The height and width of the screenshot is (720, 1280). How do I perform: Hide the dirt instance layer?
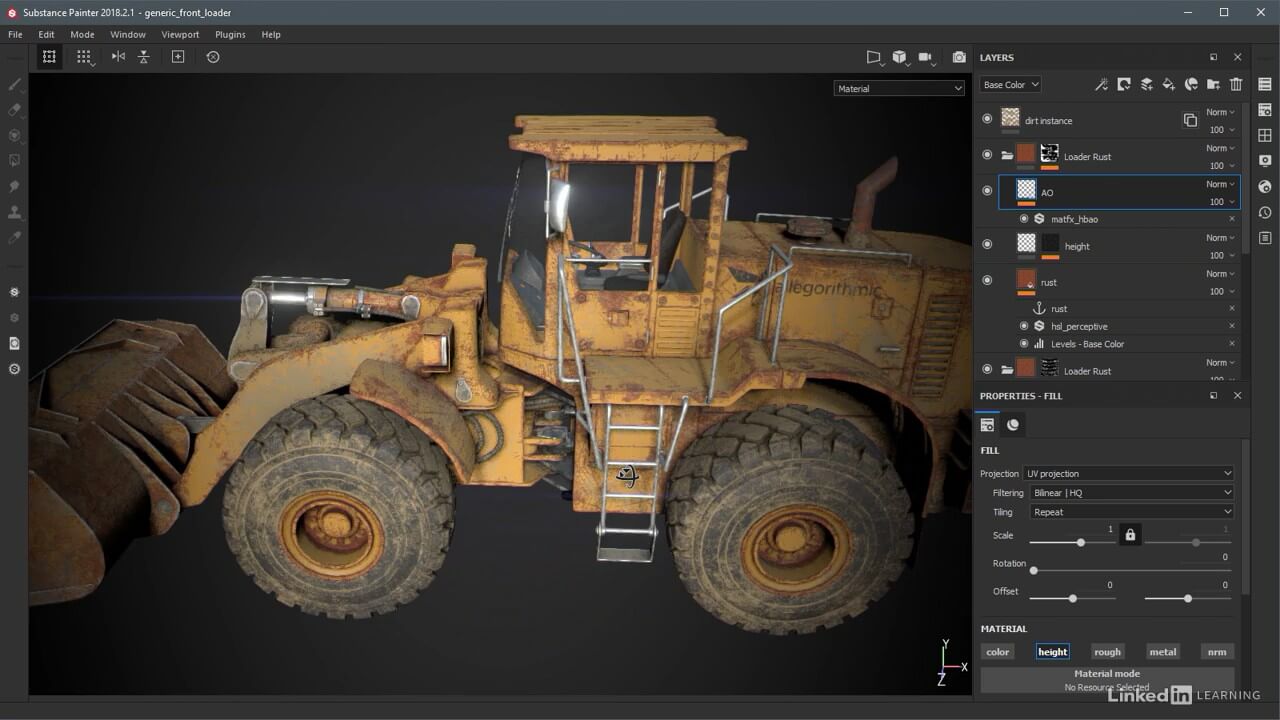point(987,119)
